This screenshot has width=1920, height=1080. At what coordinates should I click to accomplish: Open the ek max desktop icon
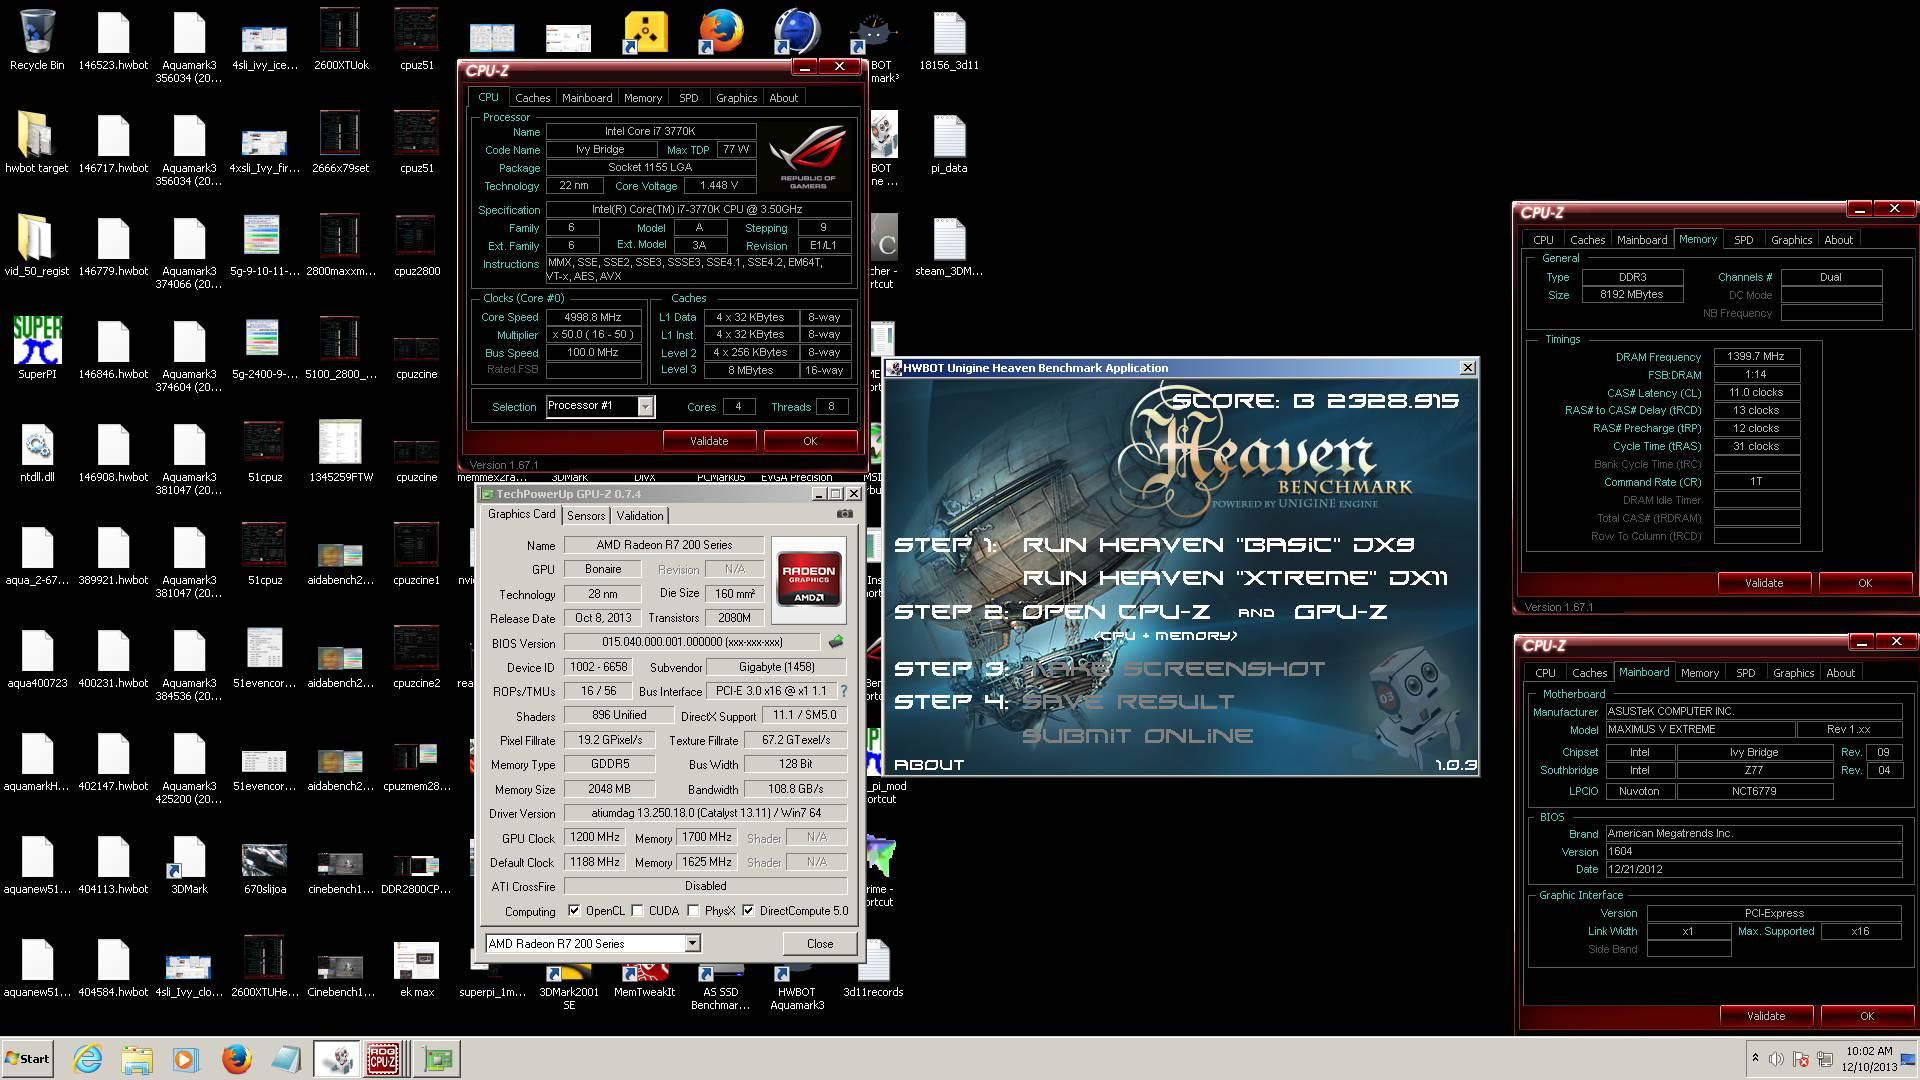(x=416, y=965)
